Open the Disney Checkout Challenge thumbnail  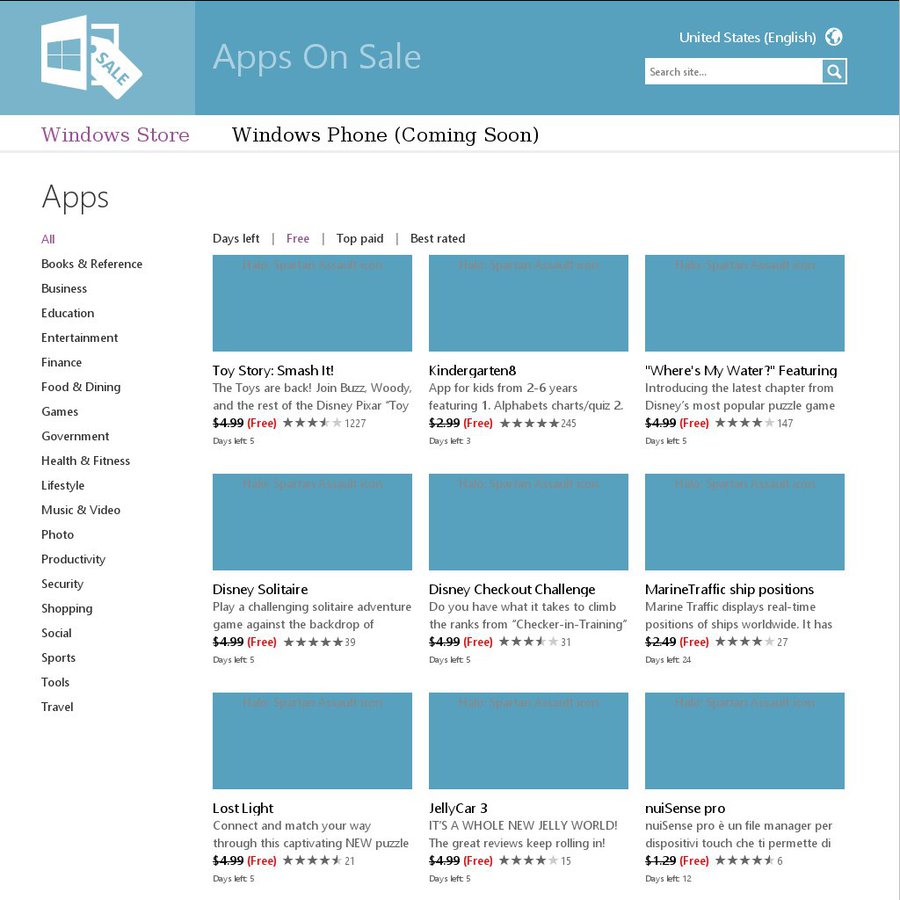click(529, 522)
